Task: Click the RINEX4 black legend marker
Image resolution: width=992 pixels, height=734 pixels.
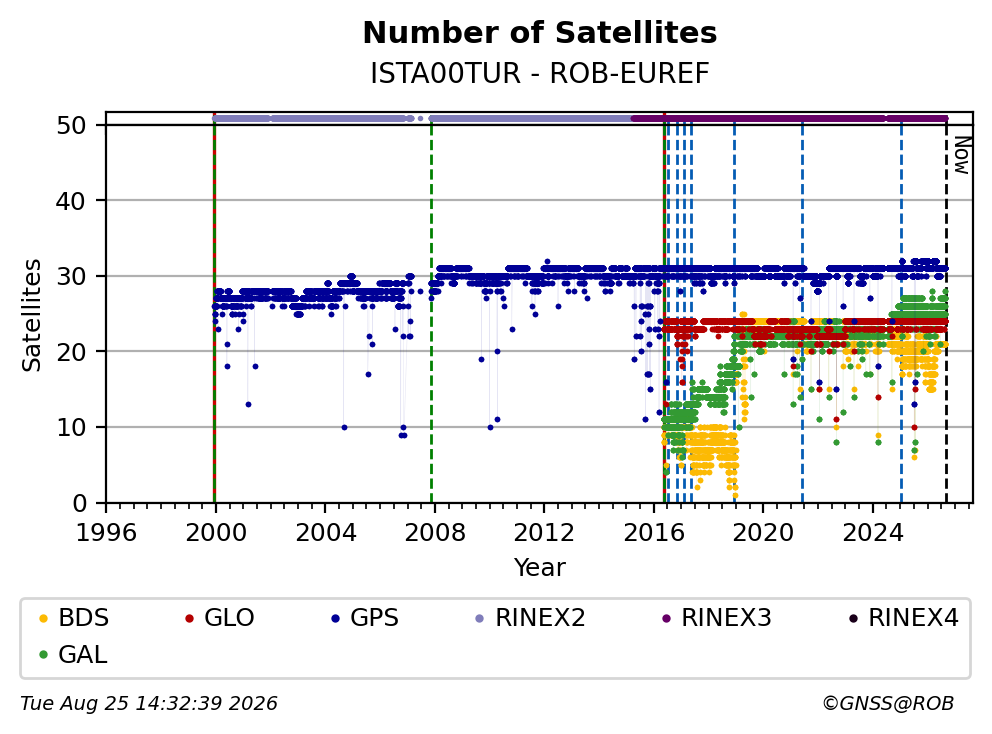Action: point(853,618)
